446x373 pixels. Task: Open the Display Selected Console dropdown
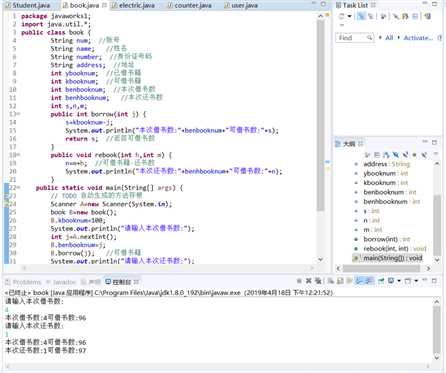tap(399, 281)
